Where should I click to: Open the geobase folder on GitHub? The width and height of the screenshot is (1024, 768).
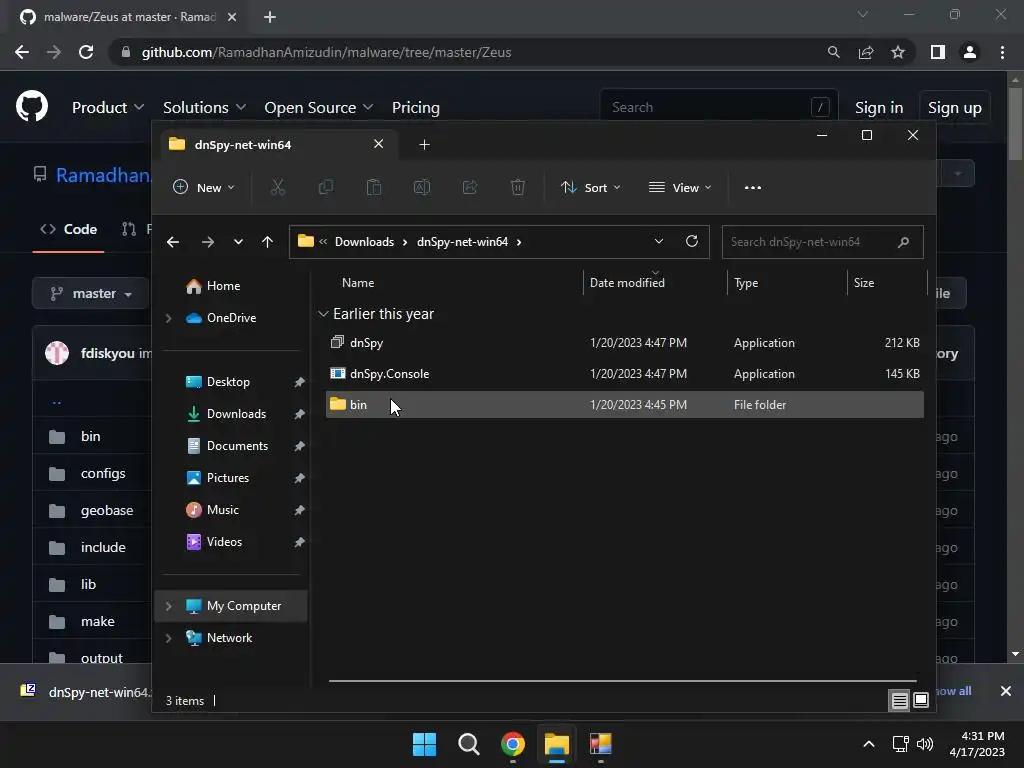(107, 511)
